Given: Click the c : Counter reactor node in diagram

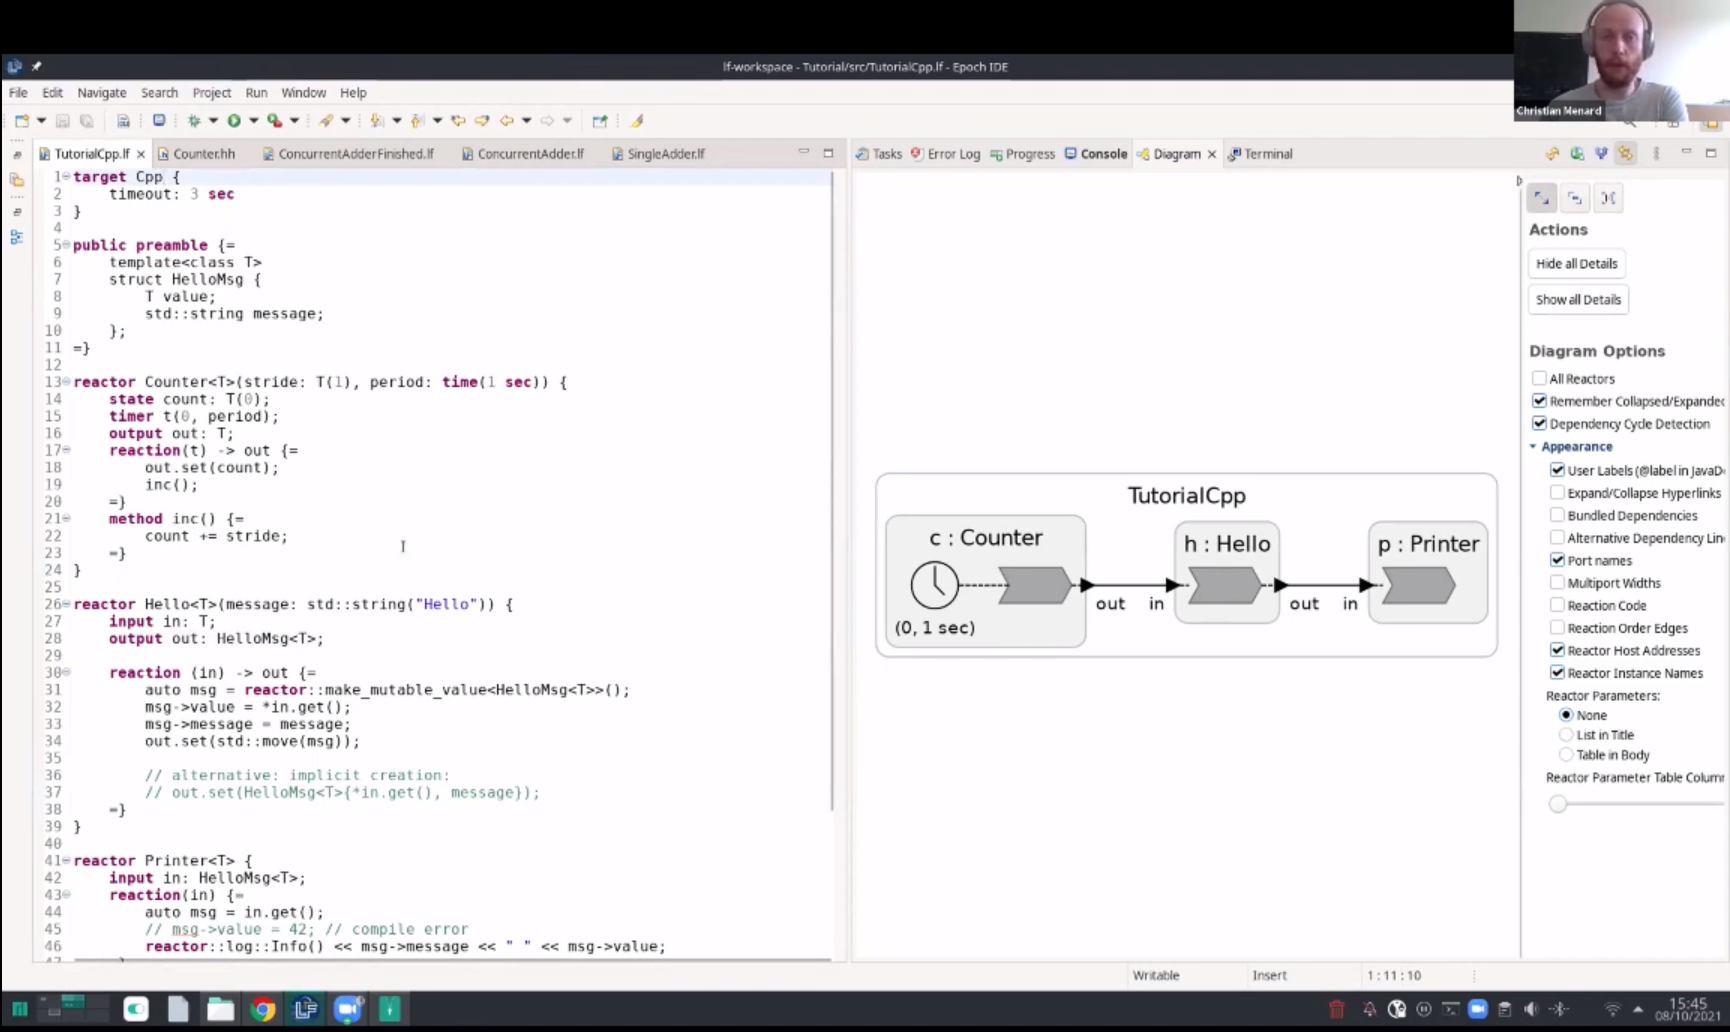Looking at the screenshot, I should (985, 581).
